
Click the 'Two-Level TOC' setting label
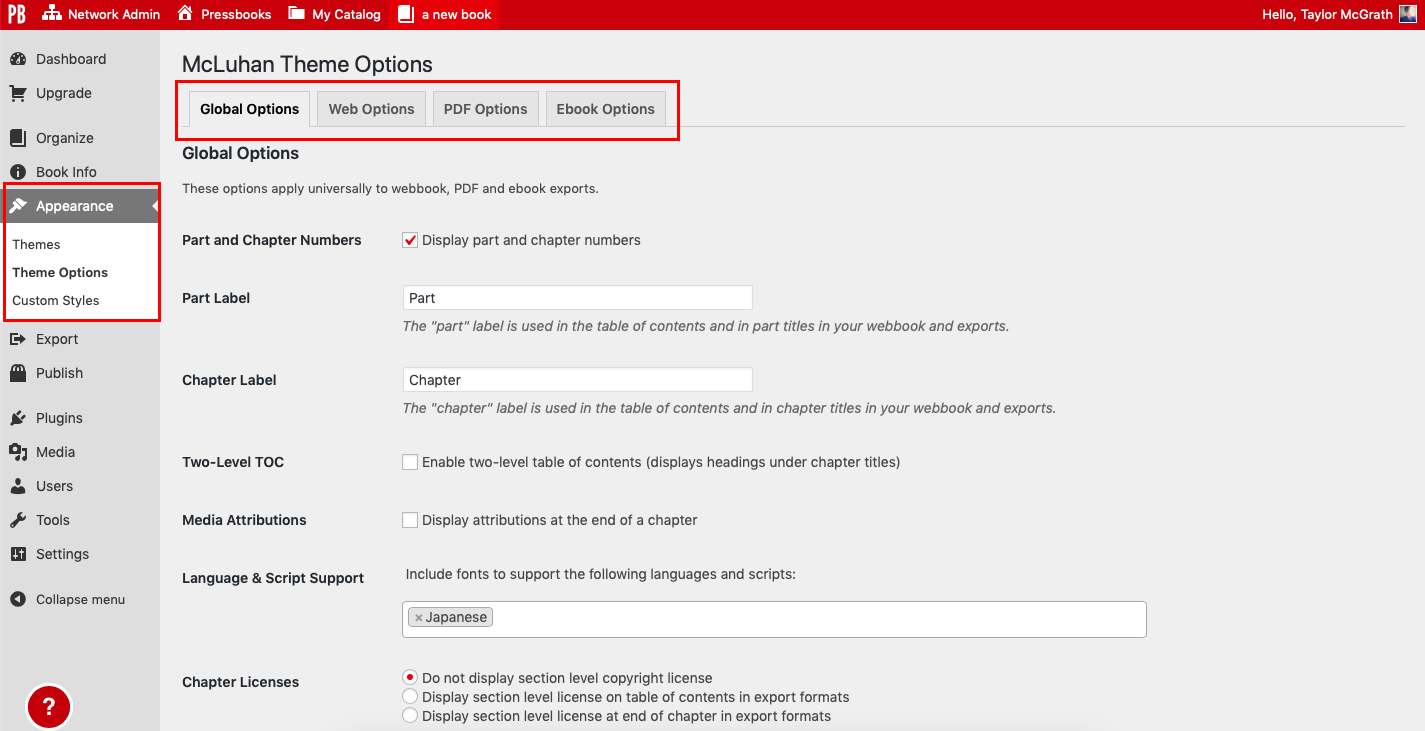click(x=233, y=462)
